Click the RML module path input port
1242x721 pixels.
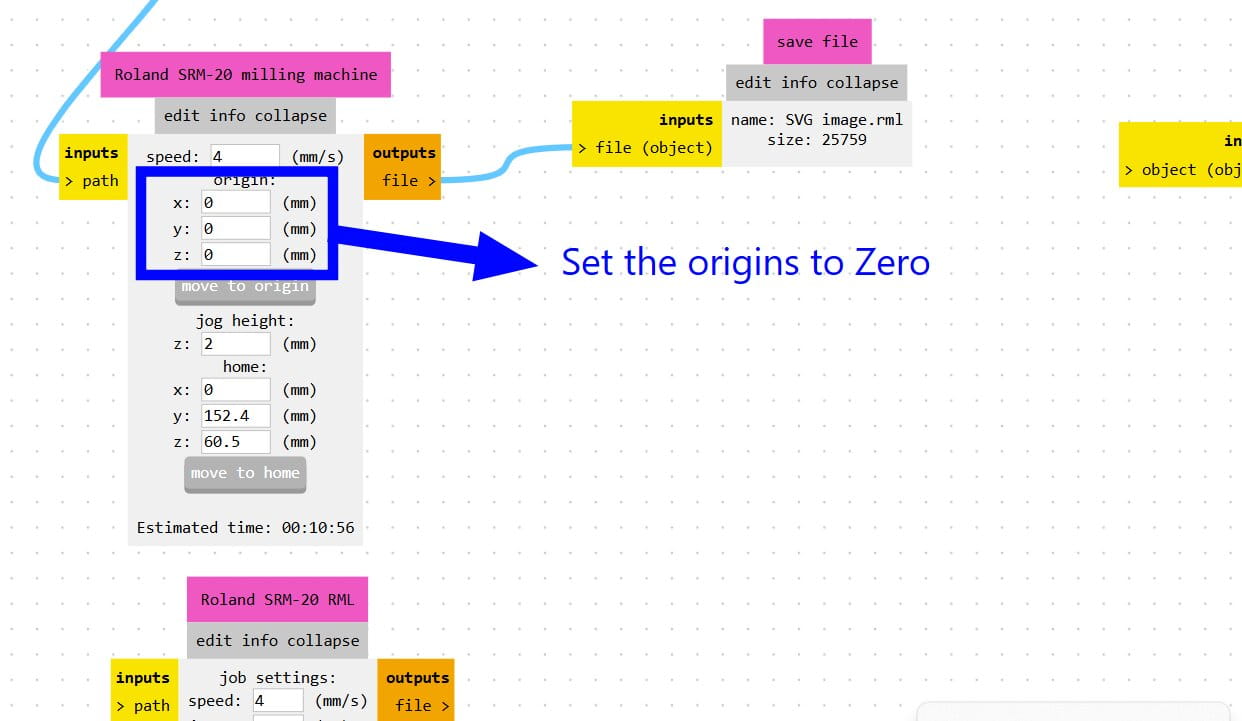[x=145, y=706]
